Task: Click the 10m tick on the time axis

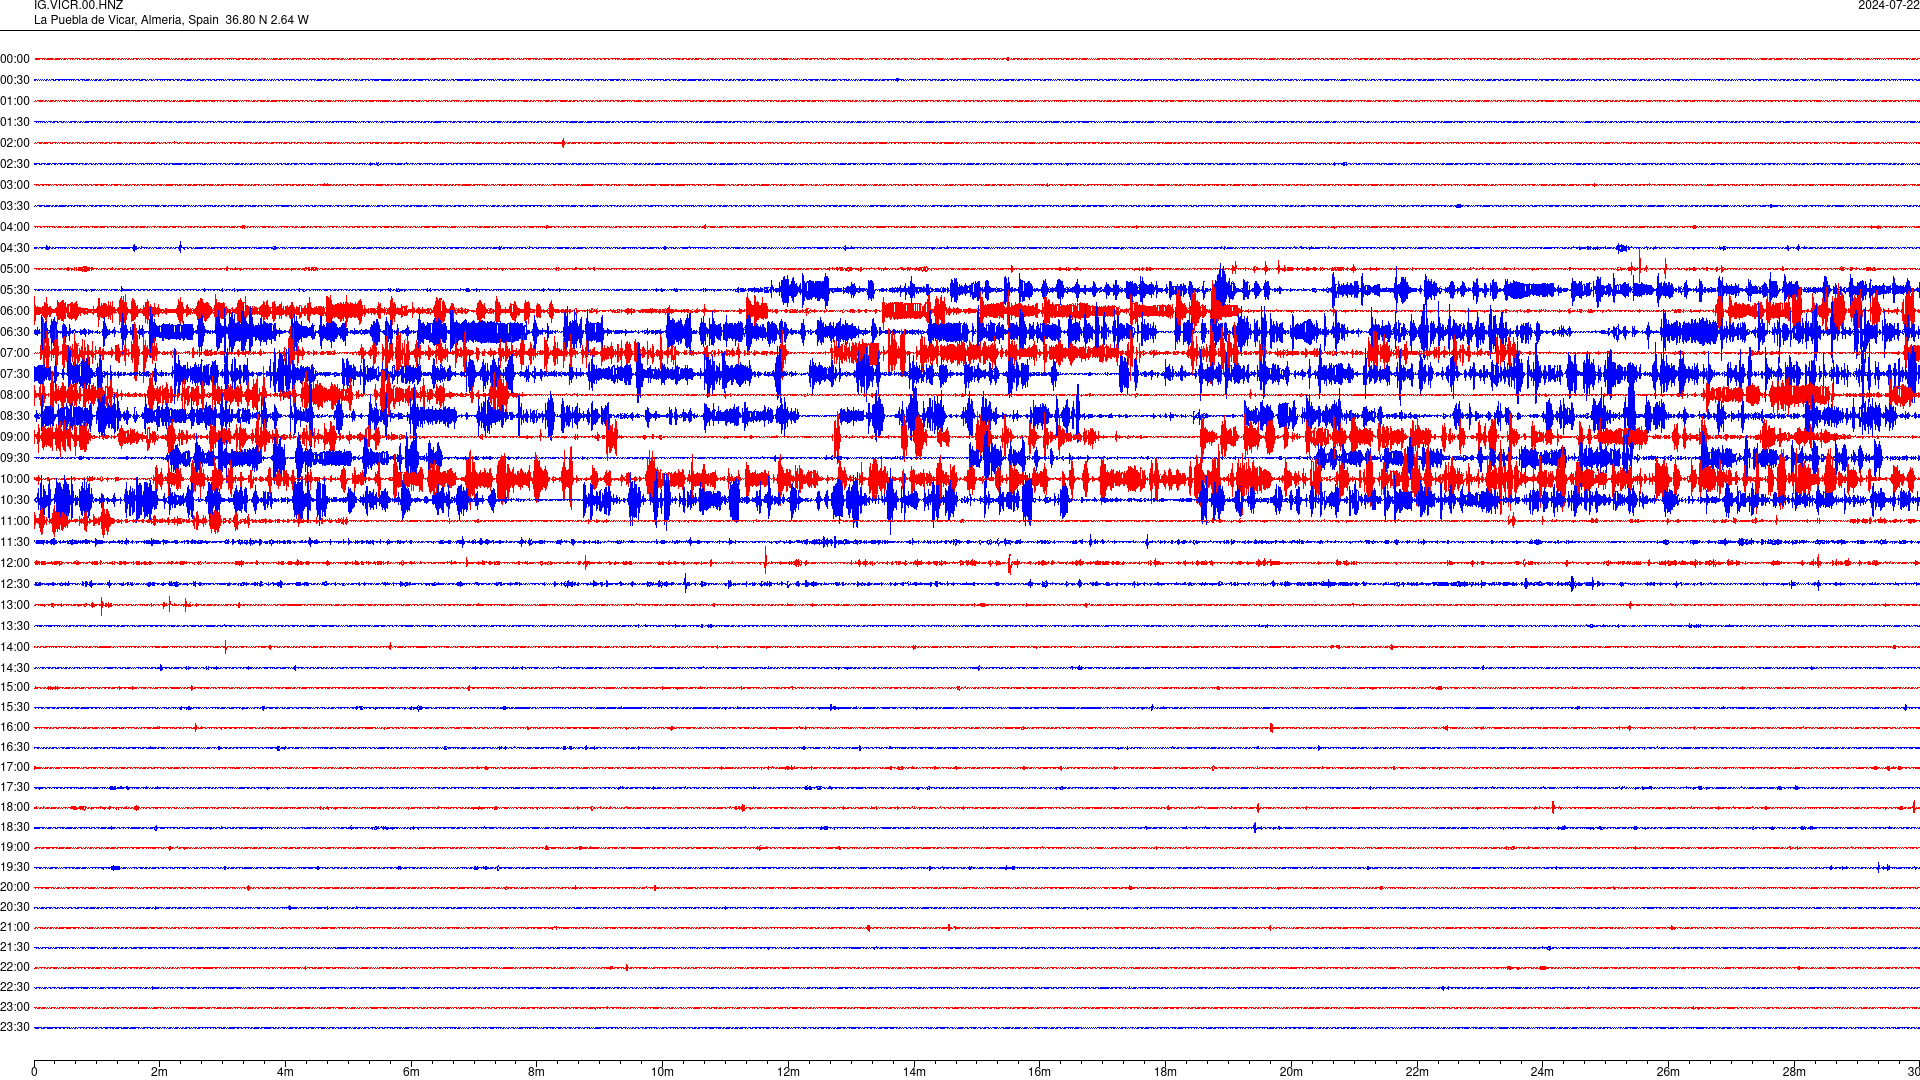Action: pos(662,1072)
